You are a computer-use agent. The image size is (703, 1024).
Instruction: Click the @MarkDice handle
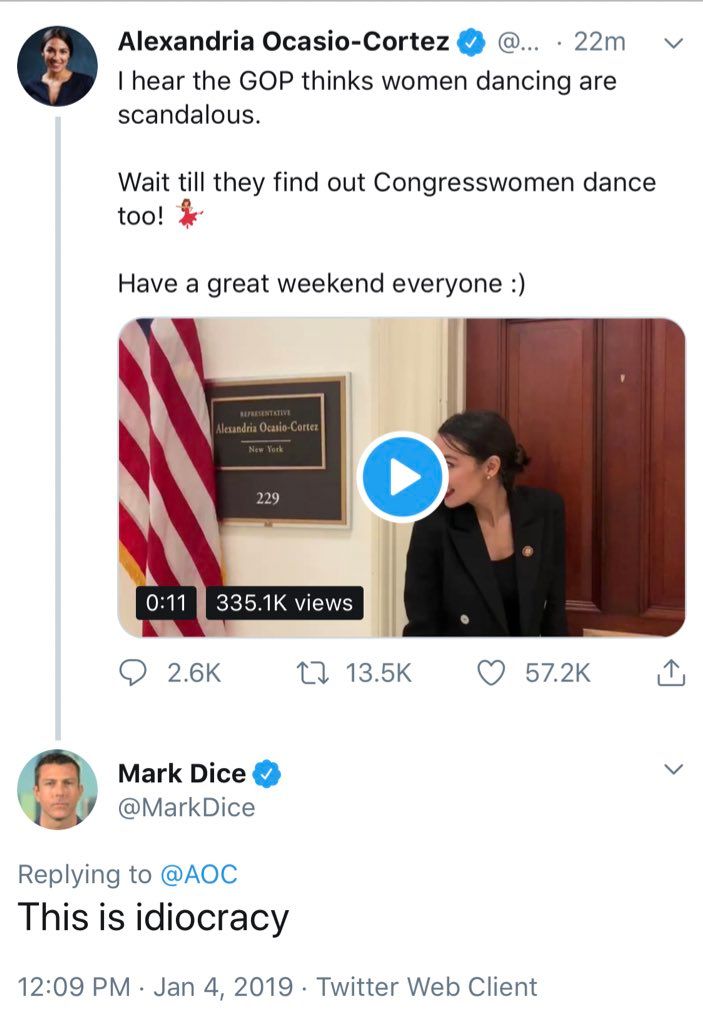(x=187, y=807)
